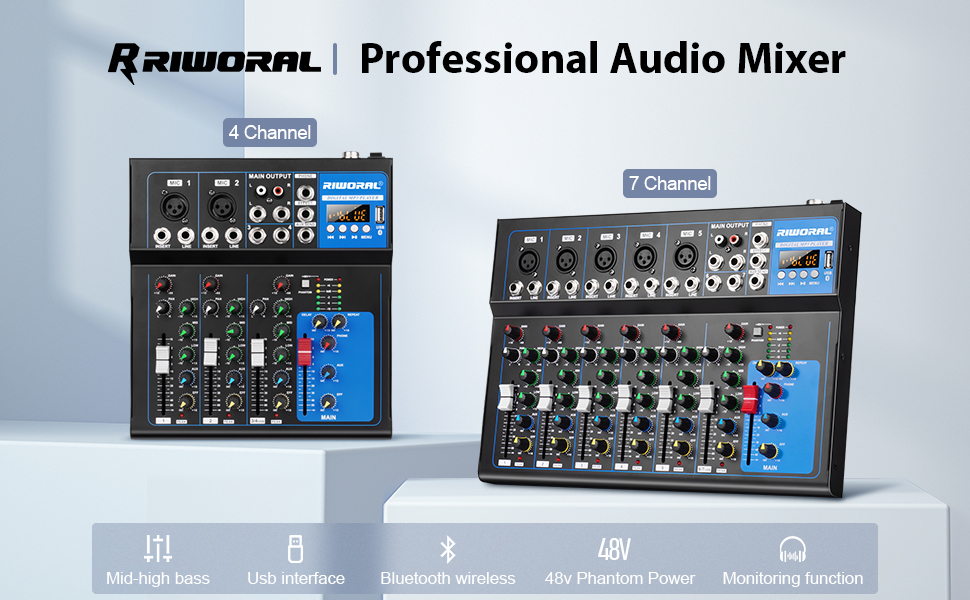The height and width of the screenshot is (600, 970).
Task: Select the Usb interface icon
Action: point(295,549)
